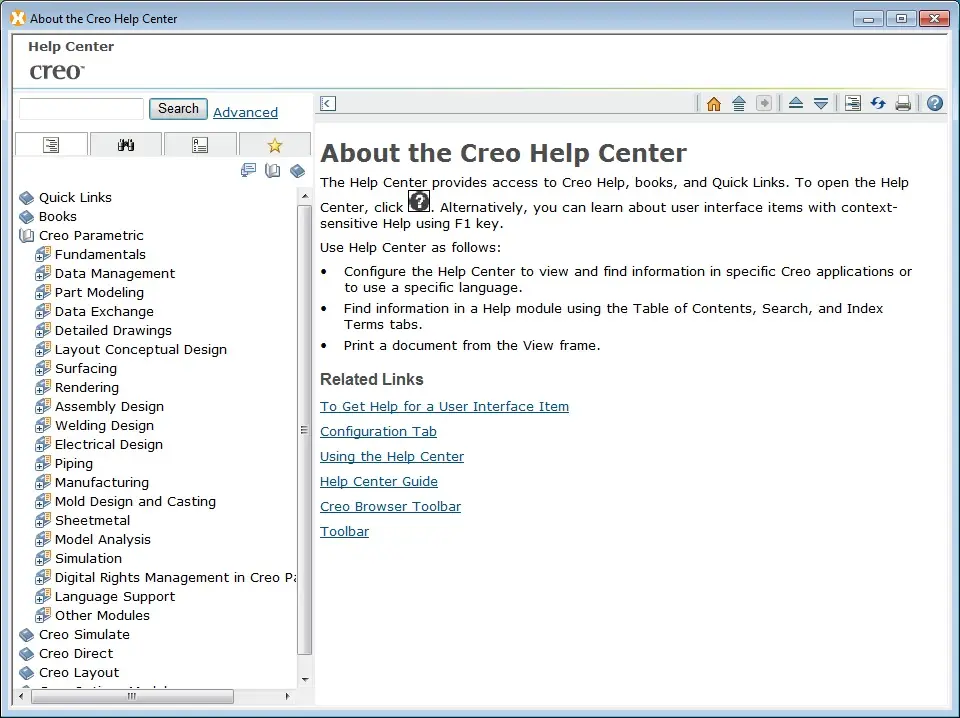Switch to the Favorites star tab
The image size is (960, 718).
click(x=274, y=144)
